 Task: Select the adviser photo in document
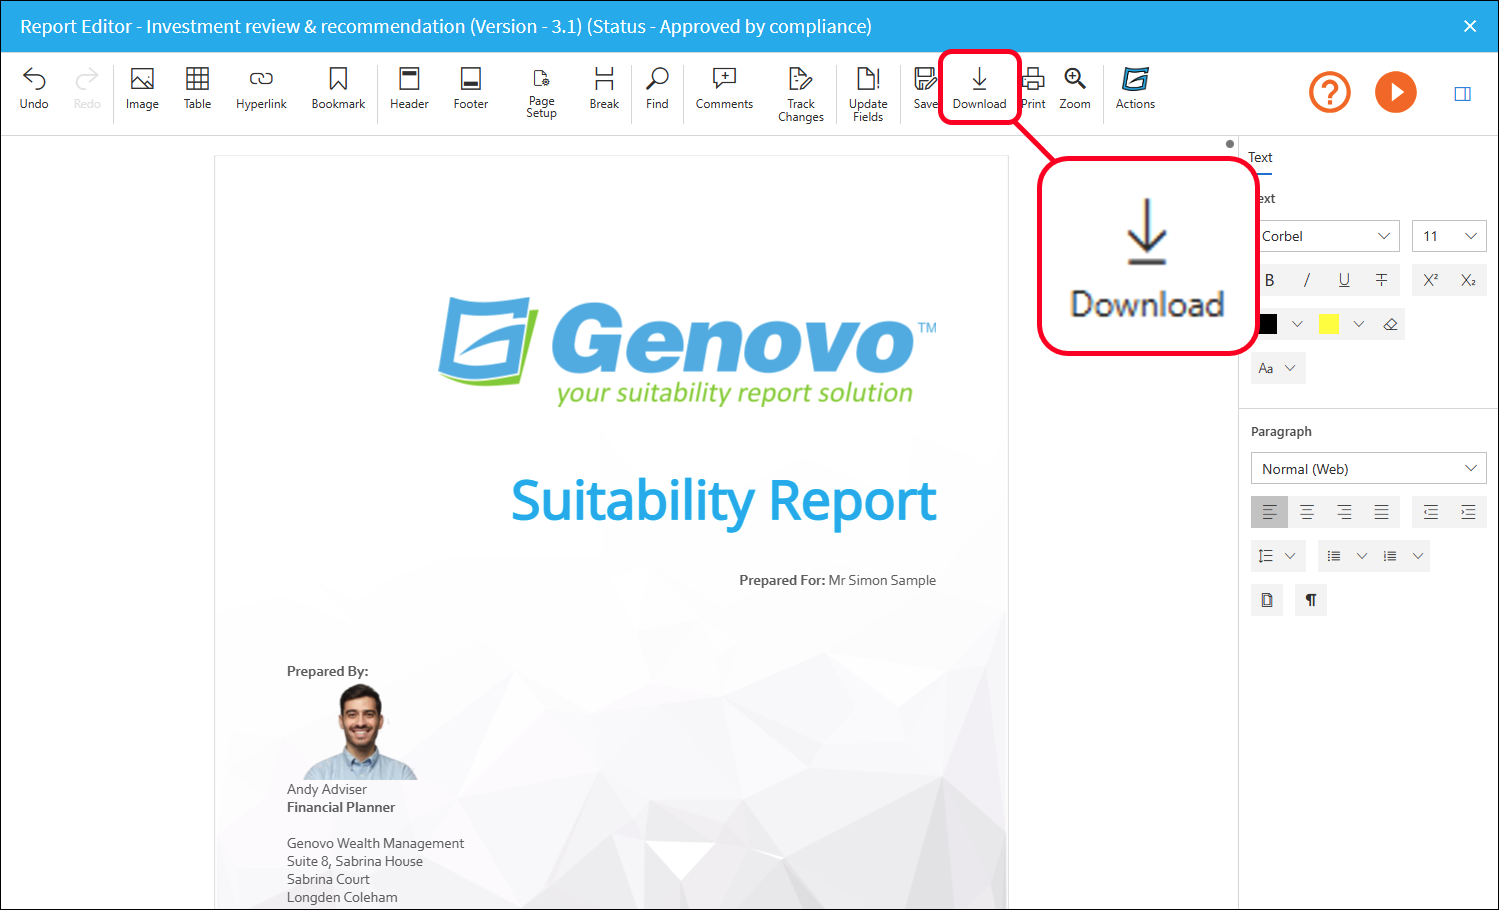[360, 733]
